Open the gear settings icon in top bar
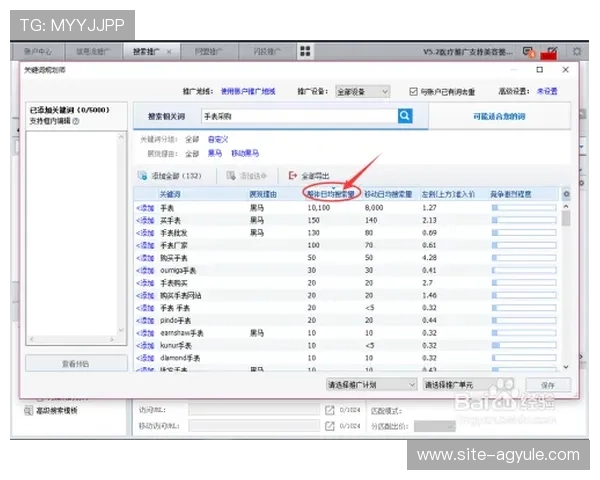This screenshot has height=480, width=600. 577,52
